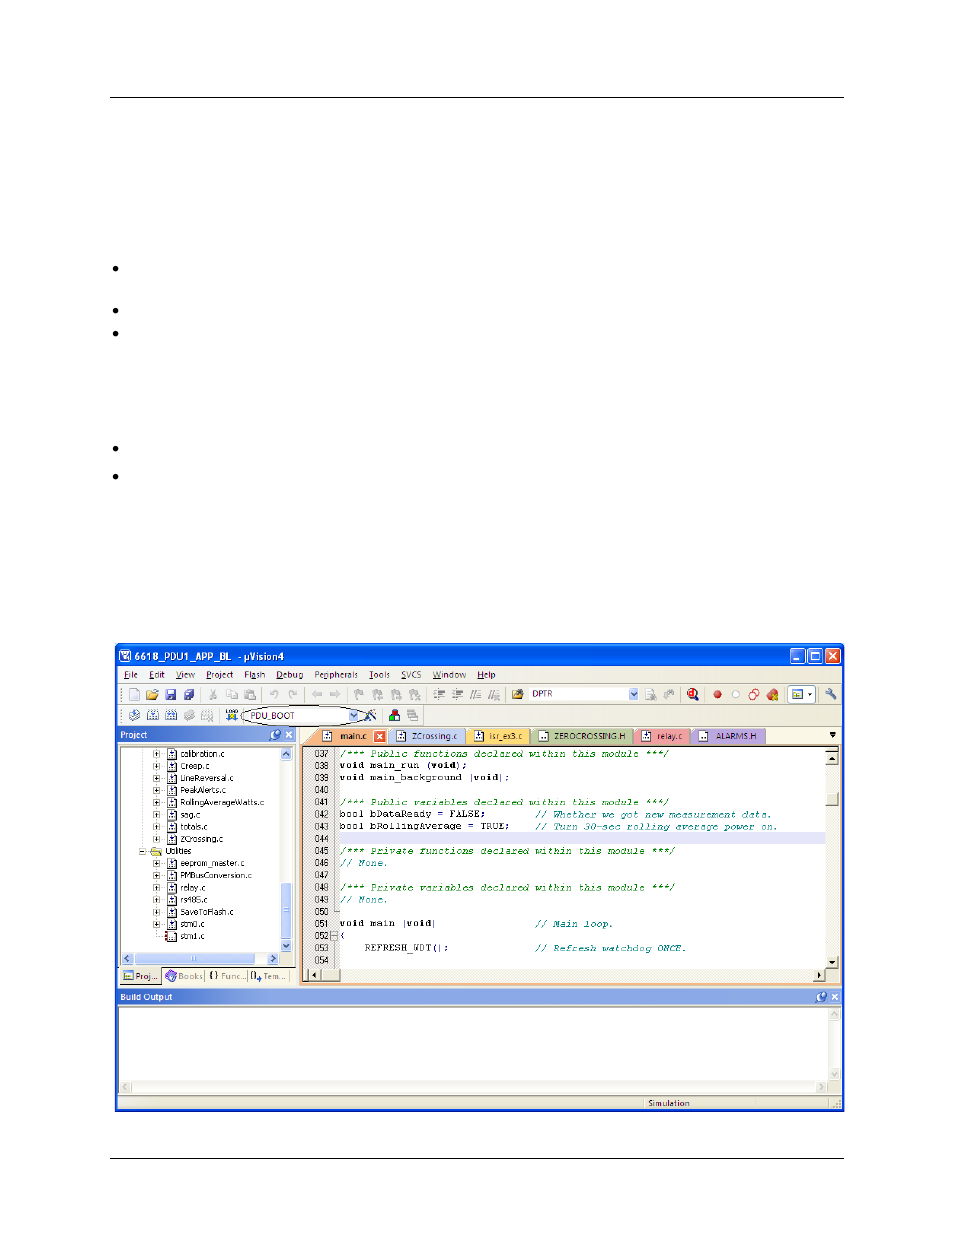Image resolution: width=954 pixels, height=1235 pixels.
Task: Click the Navigate Forwards arrow icon
Action: point(335,694)
